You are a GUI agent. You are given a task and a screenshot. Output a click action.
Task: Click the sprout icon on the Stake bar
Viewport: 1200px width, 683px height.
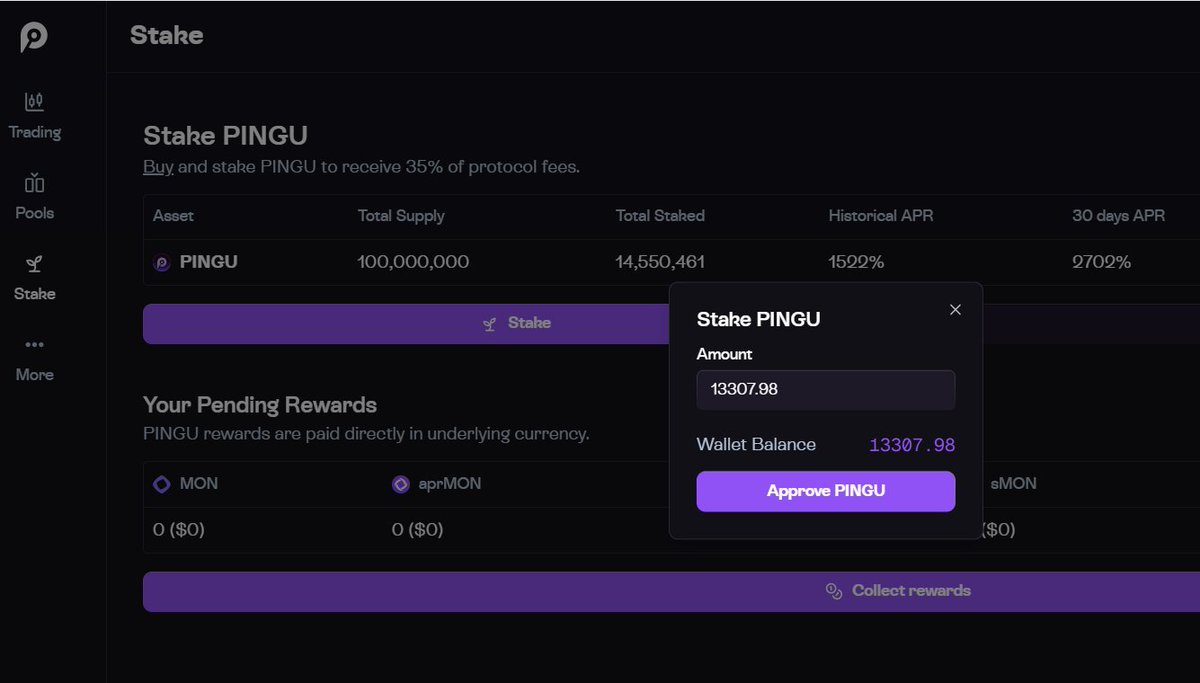coord(490,324)
